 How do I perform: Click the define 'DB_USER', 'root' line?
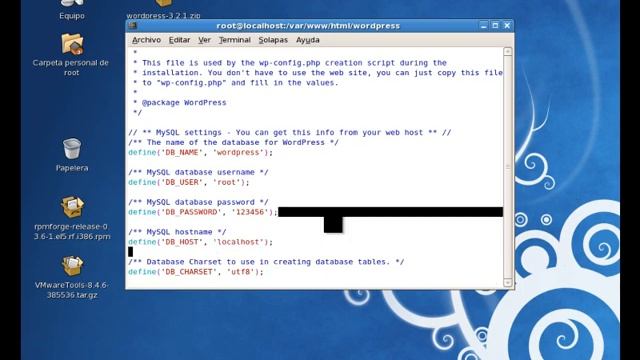pyautogui.click(x=189, y=182)
